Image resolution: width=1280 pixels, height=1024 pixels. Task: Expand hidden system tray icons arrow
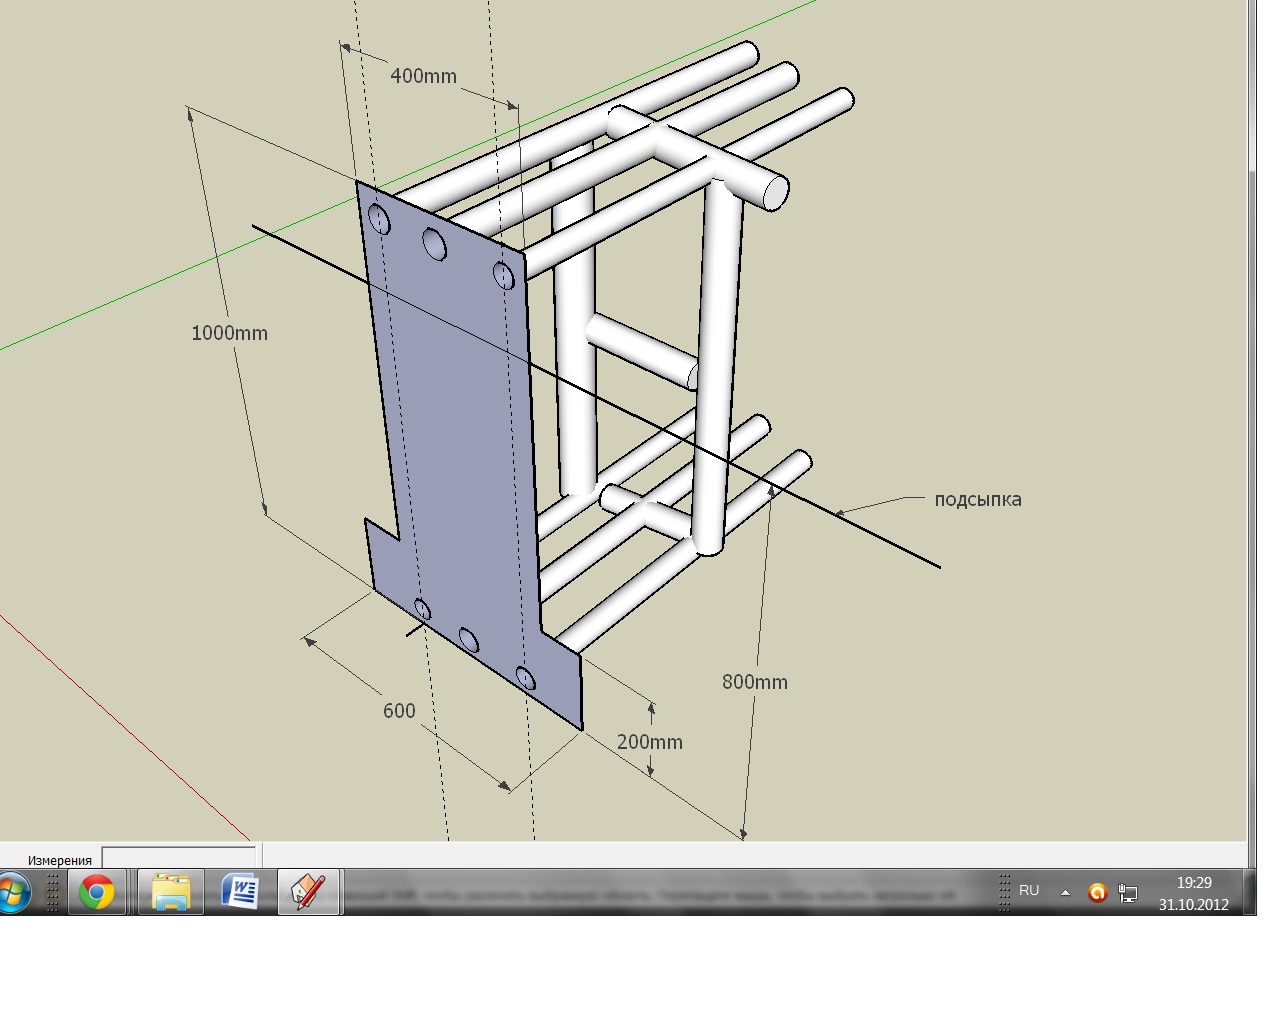[1065, 893]
